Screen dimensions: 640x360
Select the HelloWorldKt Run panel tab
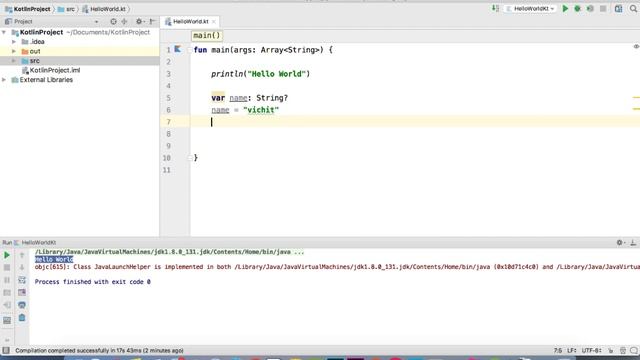pos(35,242)
